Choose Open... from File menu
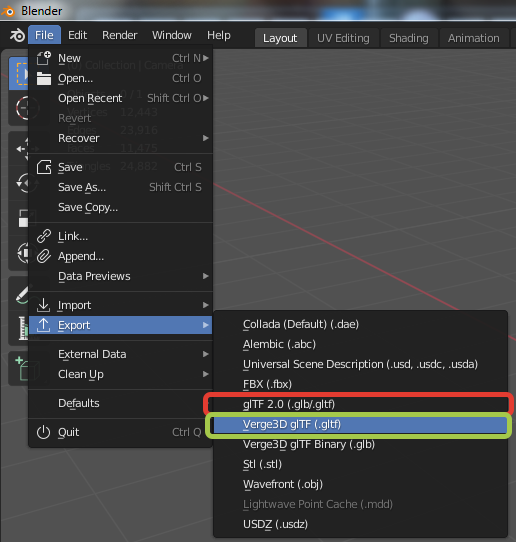The width and height of the screenshot is (516, 542). tap(120, 78)
